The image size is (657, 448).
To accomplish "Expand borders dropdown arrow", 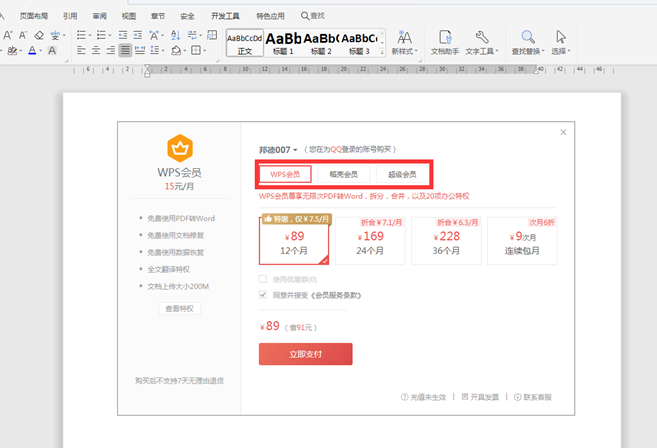I will point(204,51).
